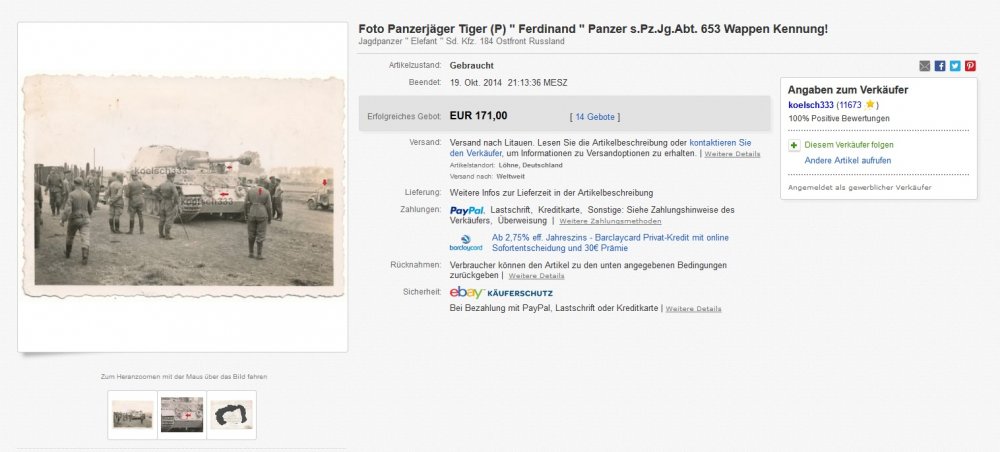Share this listing on Twitter
This screenshot has width=1000, height=452.
(x=955, y=66)
